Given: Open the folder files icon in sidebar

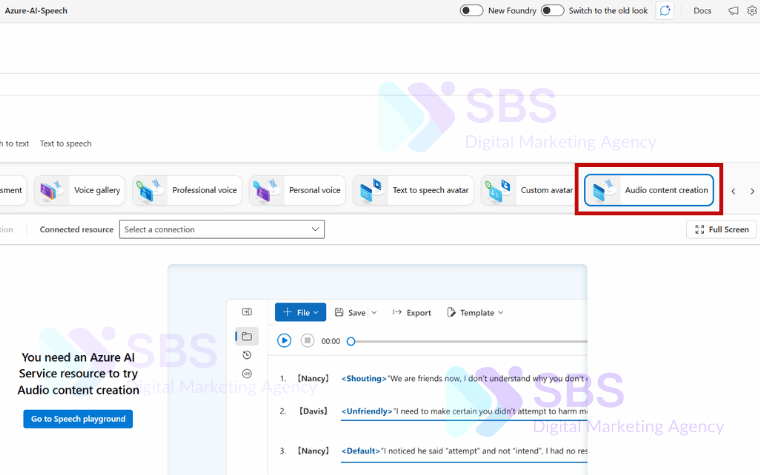Looking at the screenshot, I should coord(247,336).
